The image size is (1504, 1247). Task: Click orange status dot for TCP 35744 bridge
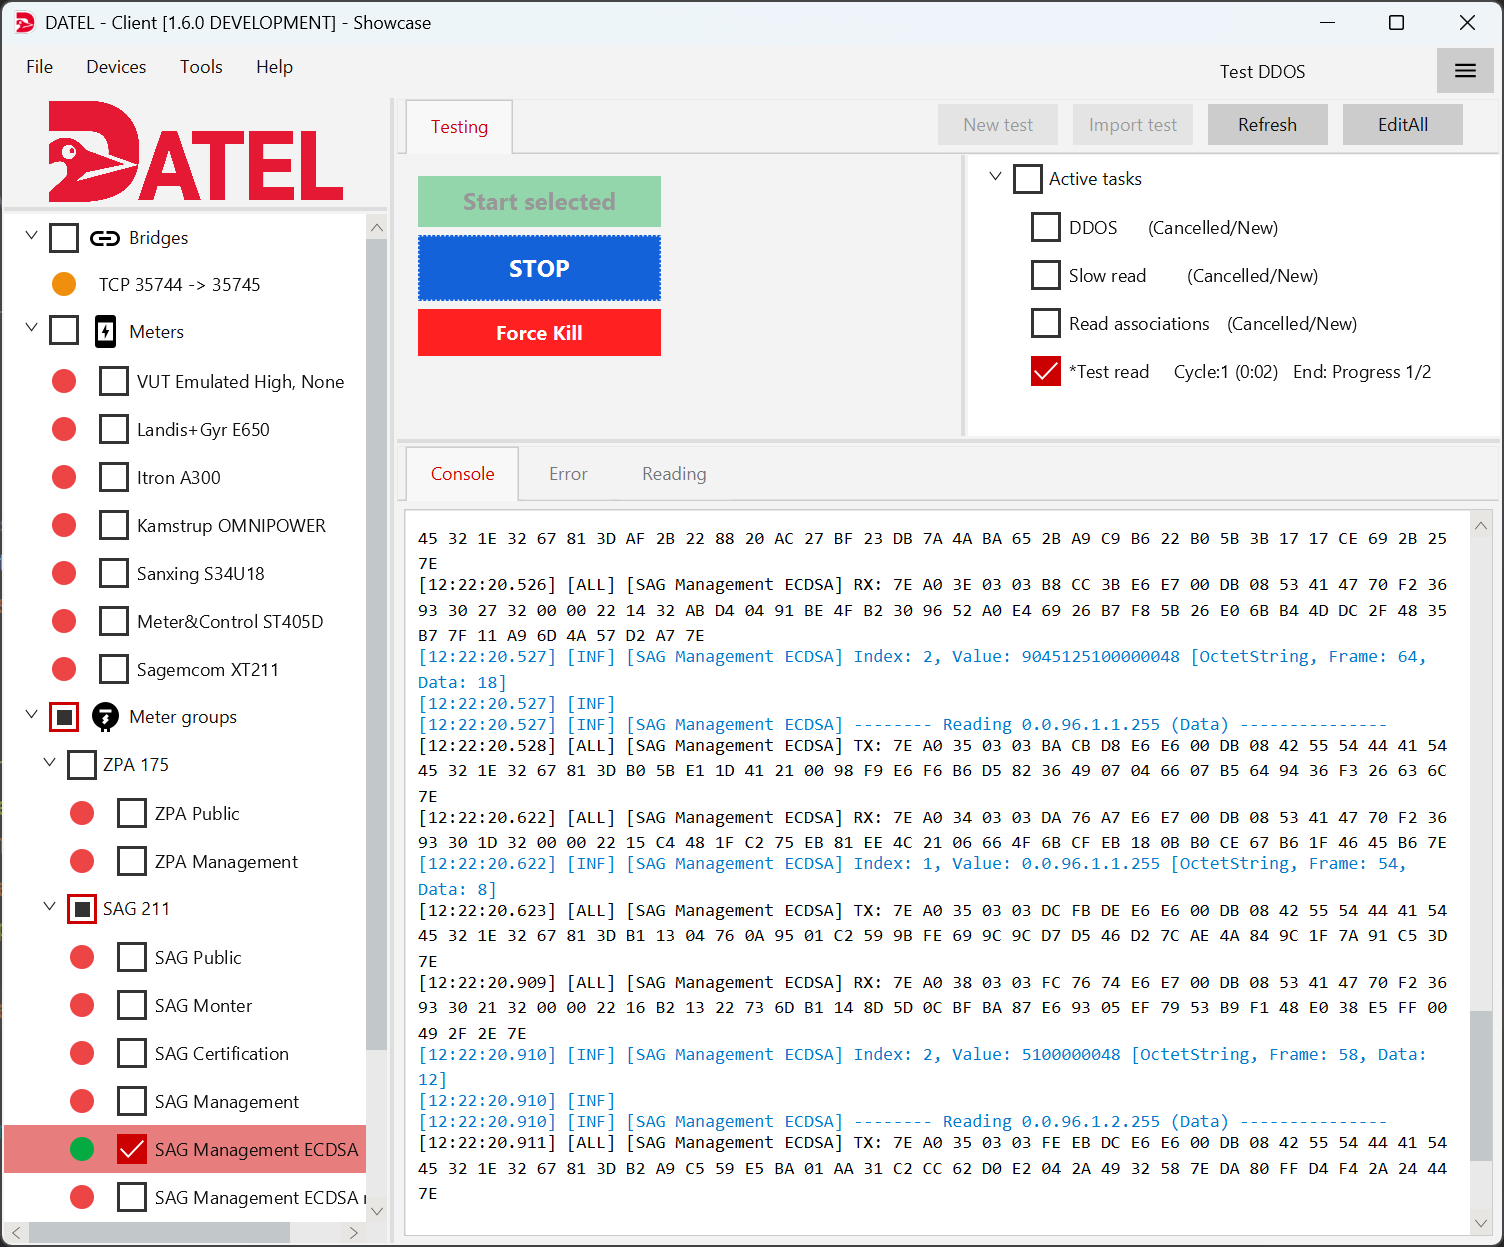click(64, 284)
